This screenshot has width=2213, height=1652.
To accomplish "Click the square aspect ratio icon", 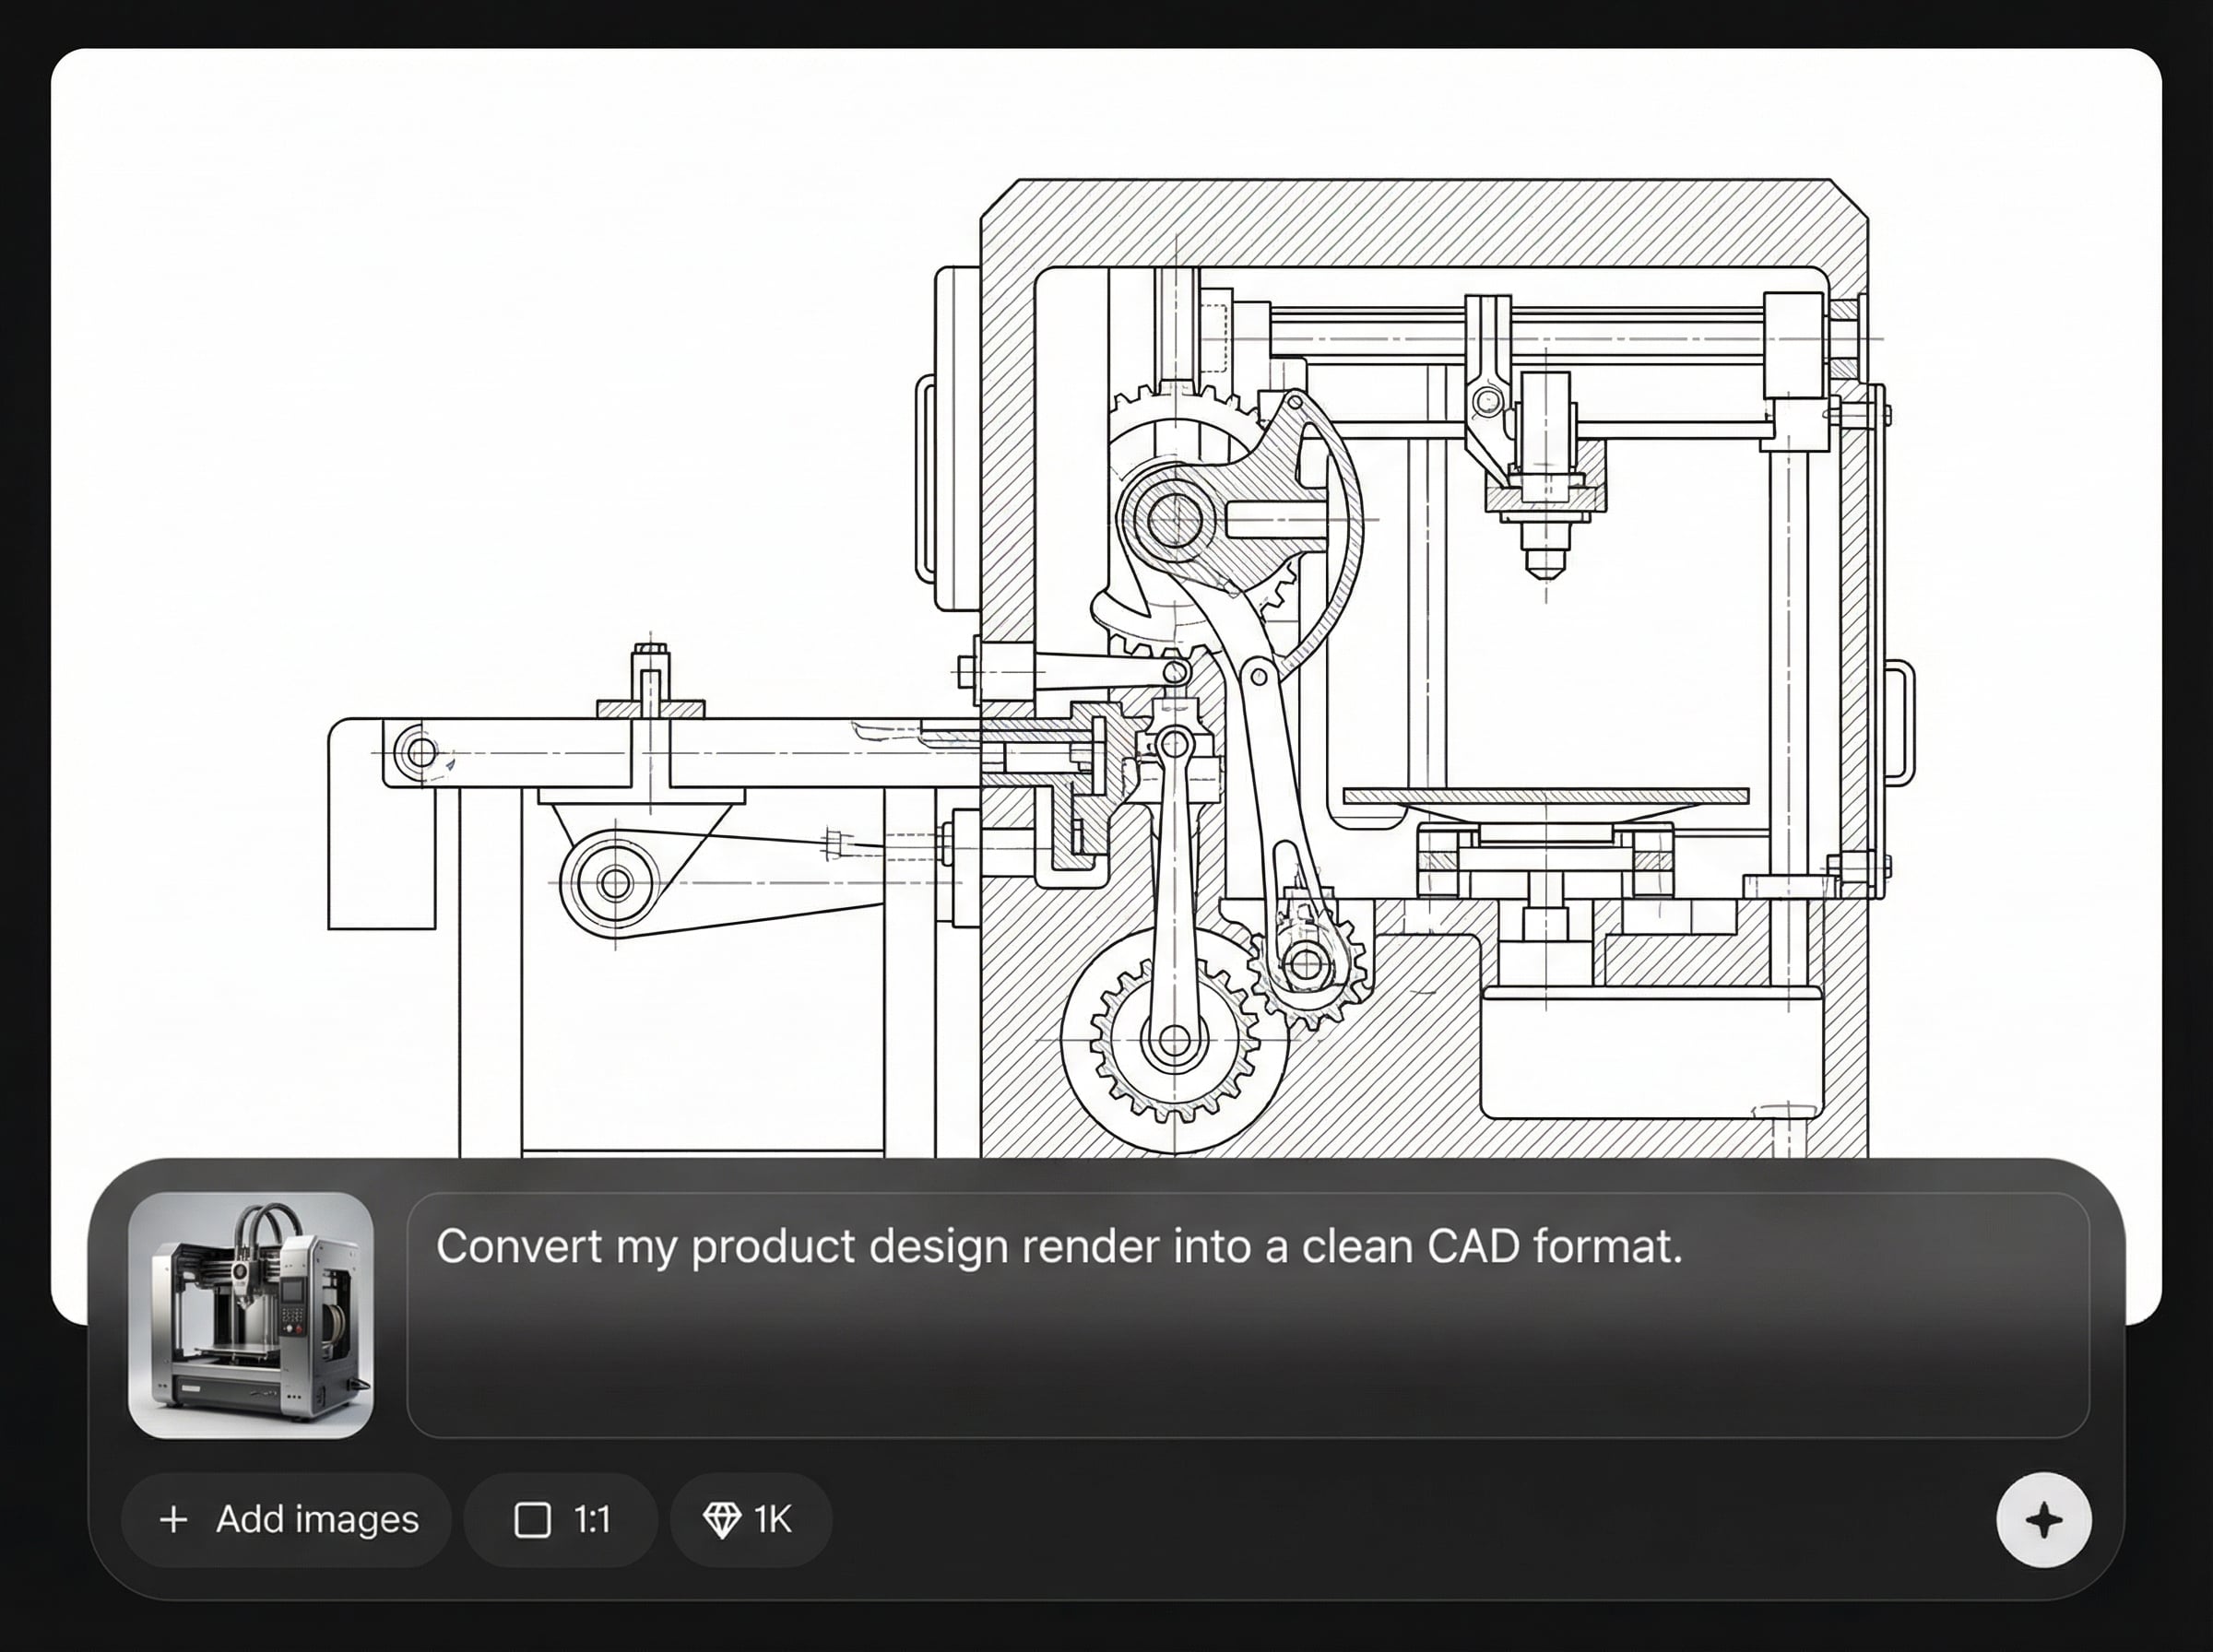I will 532,1520.
